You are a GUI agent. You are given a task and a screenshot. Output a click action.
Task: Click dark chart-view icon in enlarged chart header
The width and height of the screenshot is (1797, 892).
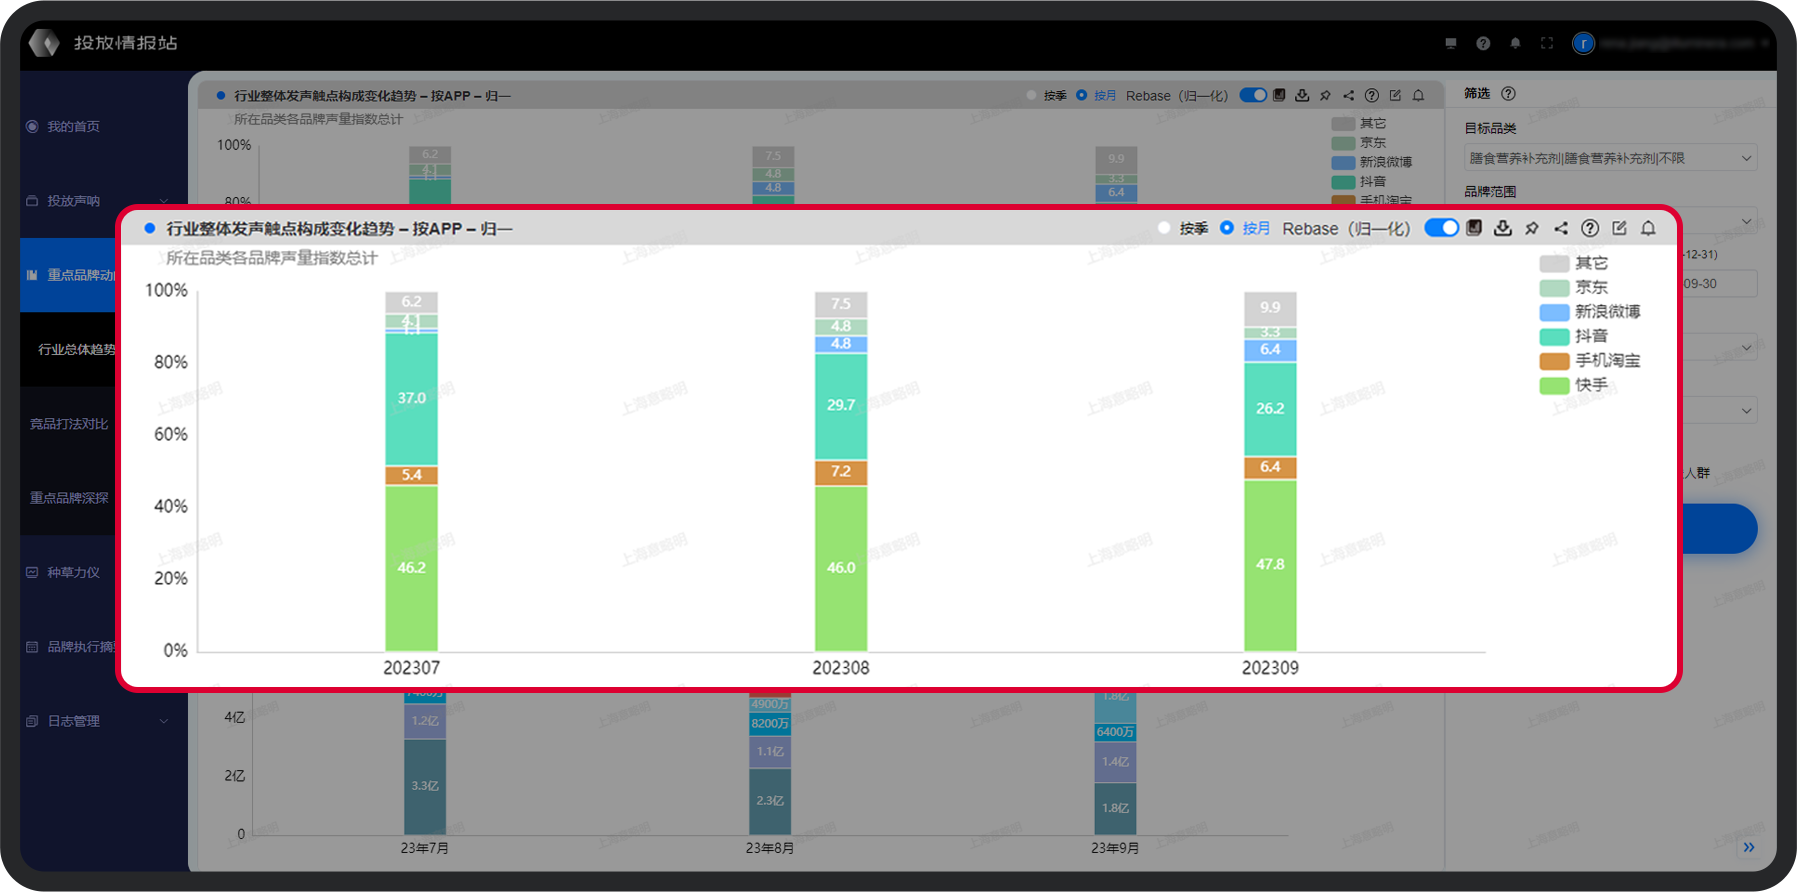pyautogui.click(x=1474, y=228)
